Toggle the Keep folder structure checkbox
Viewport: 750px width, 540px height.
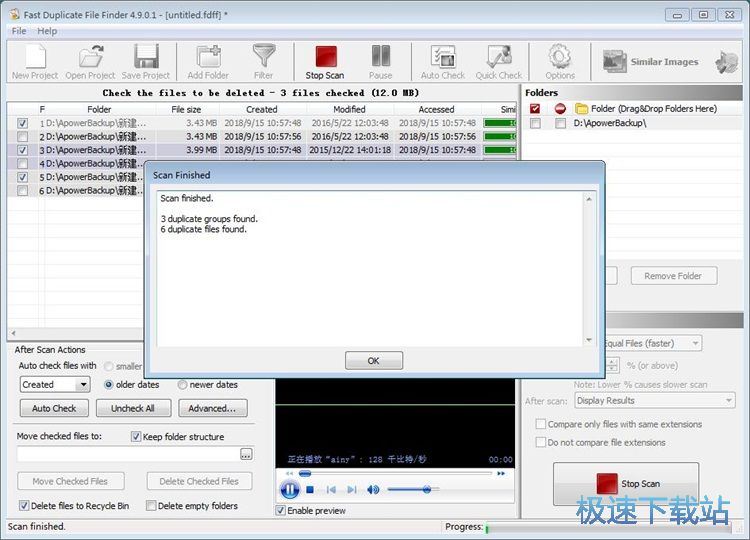pyautogui.click(x=137, y=437)
